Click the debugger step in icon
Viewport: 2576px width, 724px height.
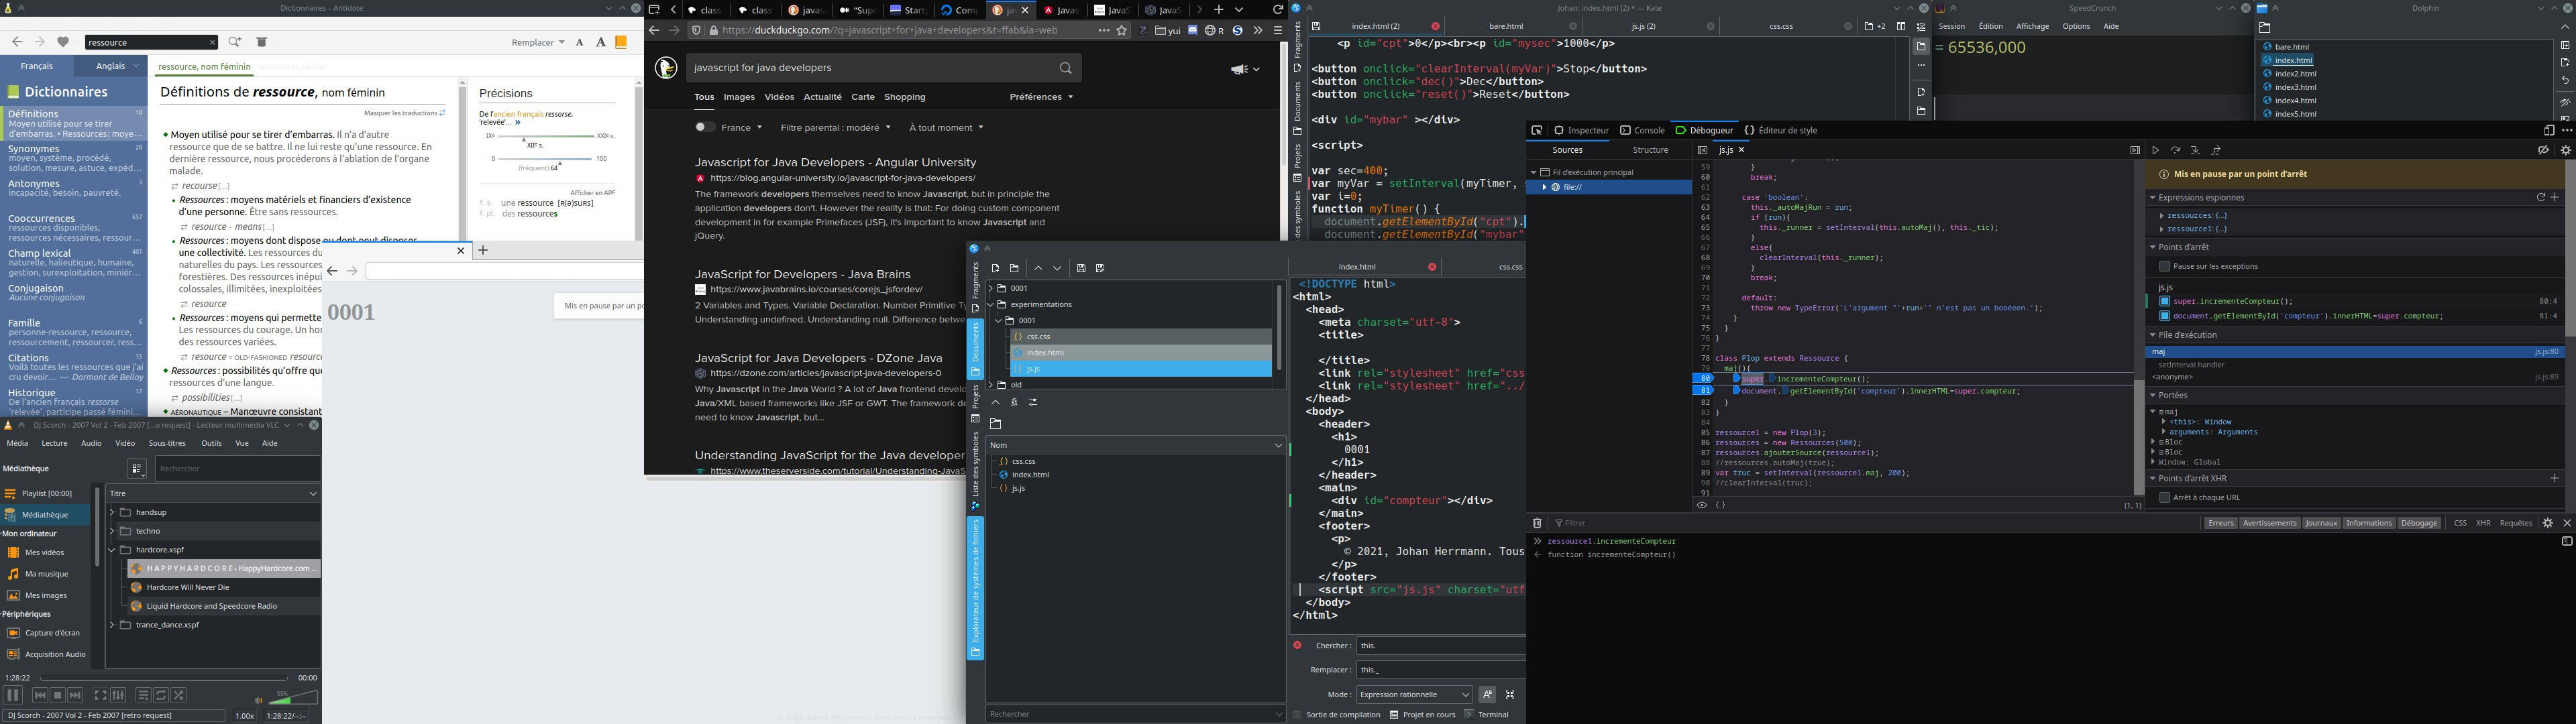pyautogui.click(x=2195, y=150)
